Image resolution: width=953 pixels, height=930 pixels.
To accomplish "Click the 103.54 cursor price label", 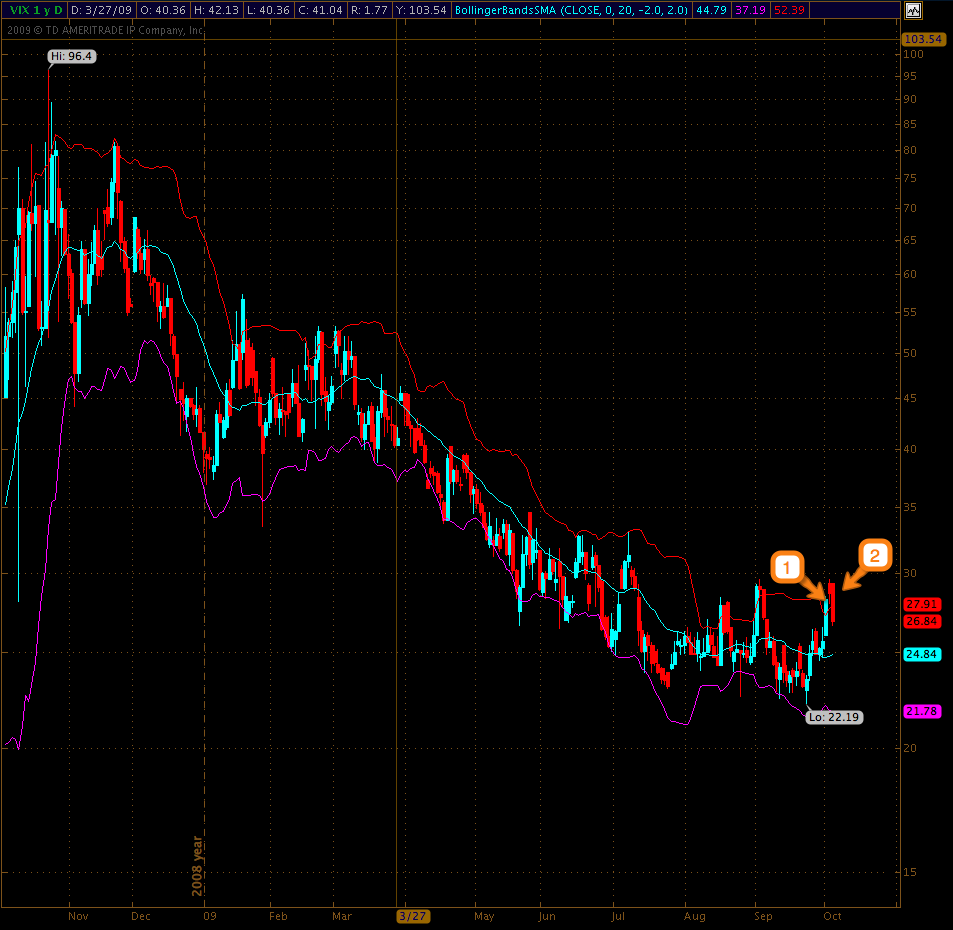I will [922, 40].
